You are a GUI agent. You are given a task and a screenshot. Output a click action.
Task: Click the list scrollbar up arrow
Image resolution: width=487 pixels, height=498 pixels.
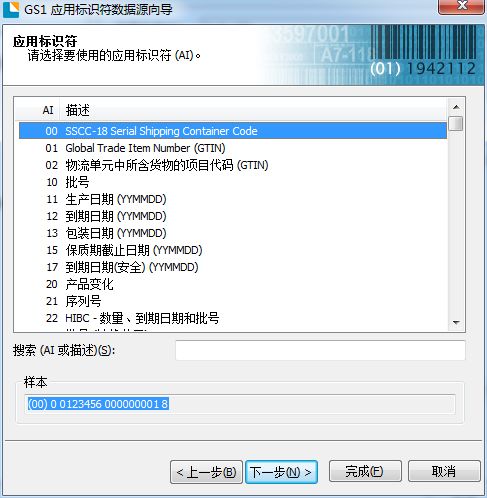point(456,107)
